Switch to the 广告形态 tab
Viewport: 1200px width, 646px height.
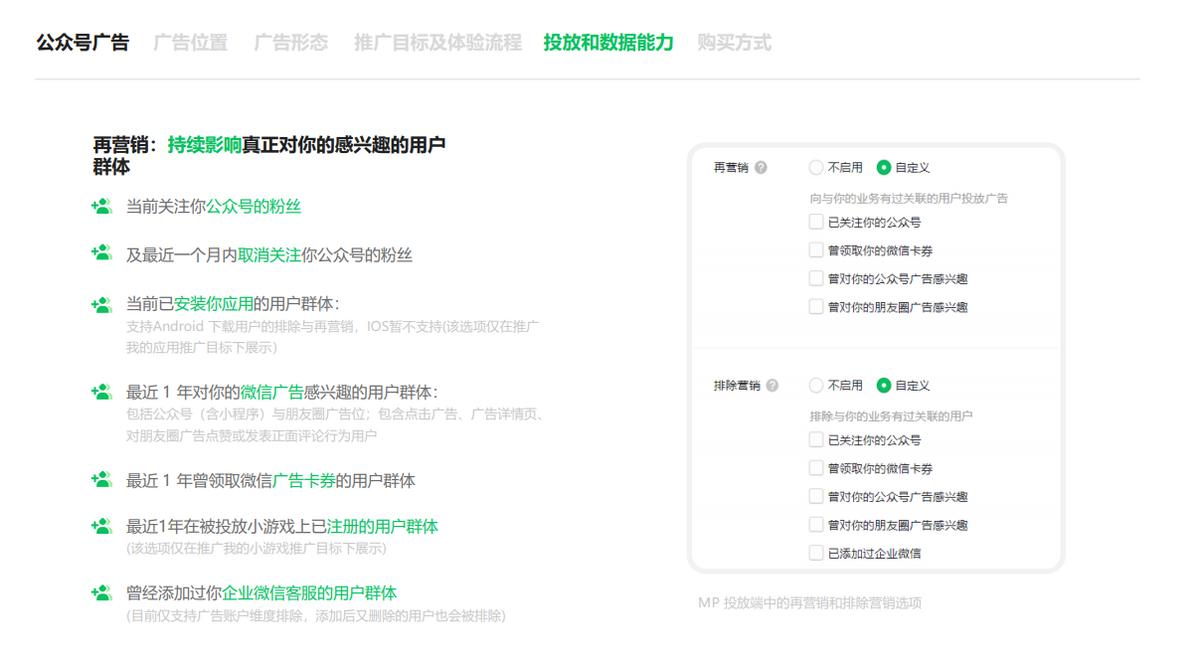tap(292, 43)
